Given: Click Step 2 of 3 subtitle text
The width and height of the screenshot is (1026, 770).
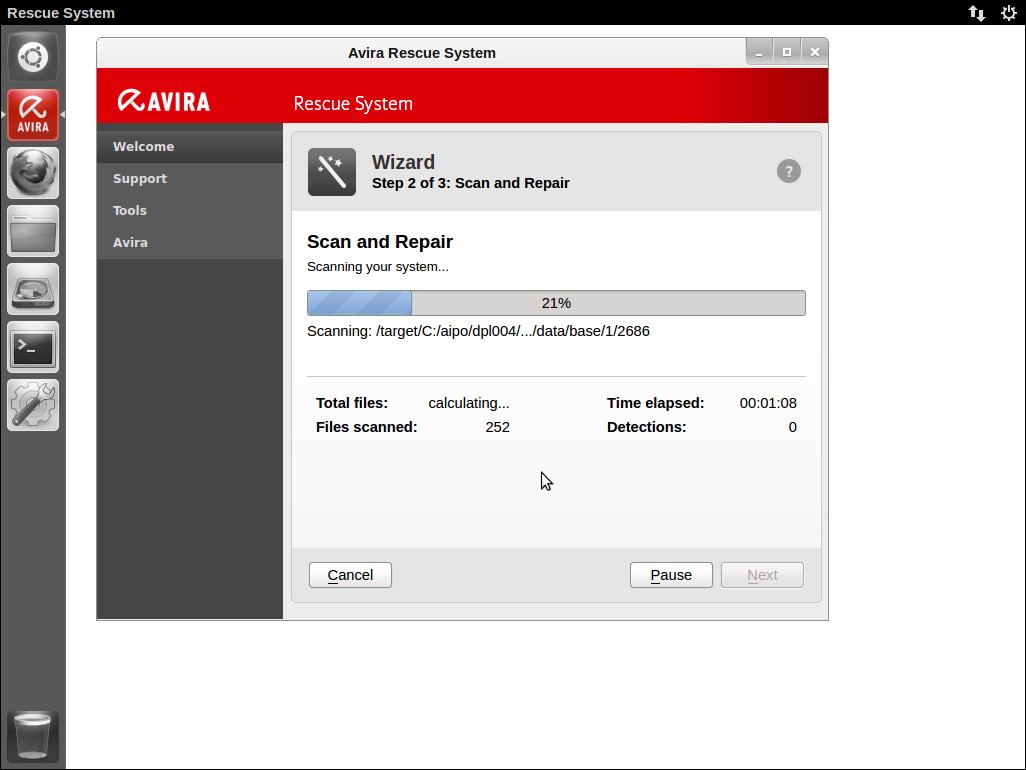Looking at the screenshot, I should pos(470,183).
